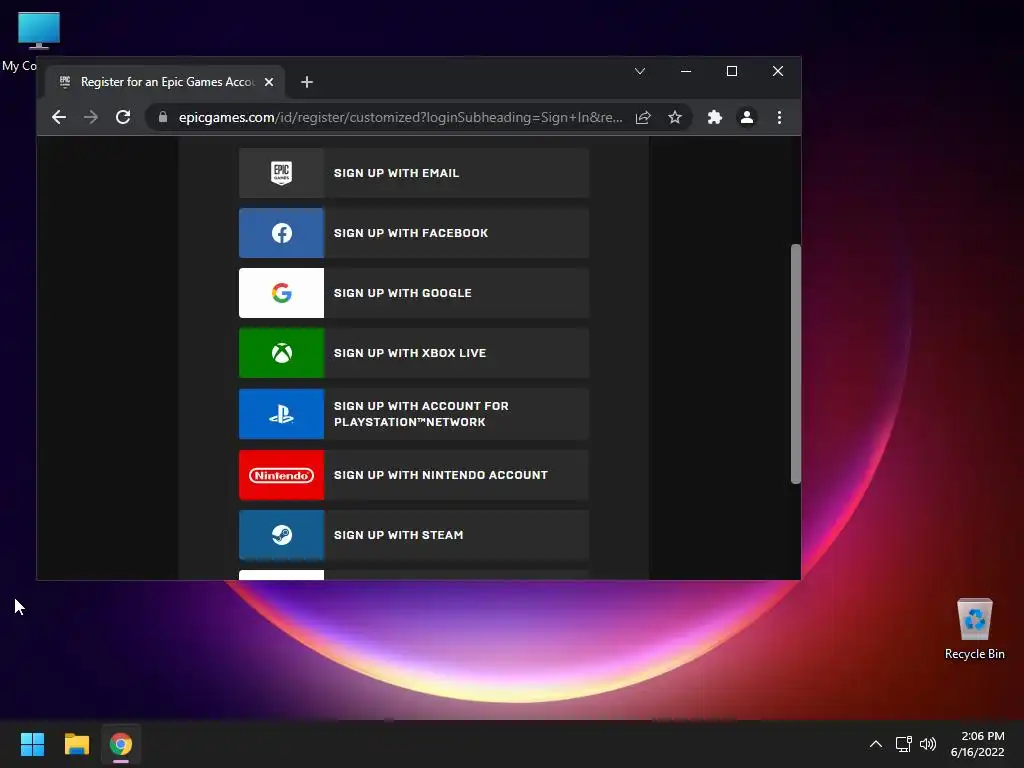The image size is (1024, 768).
Task: Switch to the Register for an Epic Games tab
Action: coord(165,82)
